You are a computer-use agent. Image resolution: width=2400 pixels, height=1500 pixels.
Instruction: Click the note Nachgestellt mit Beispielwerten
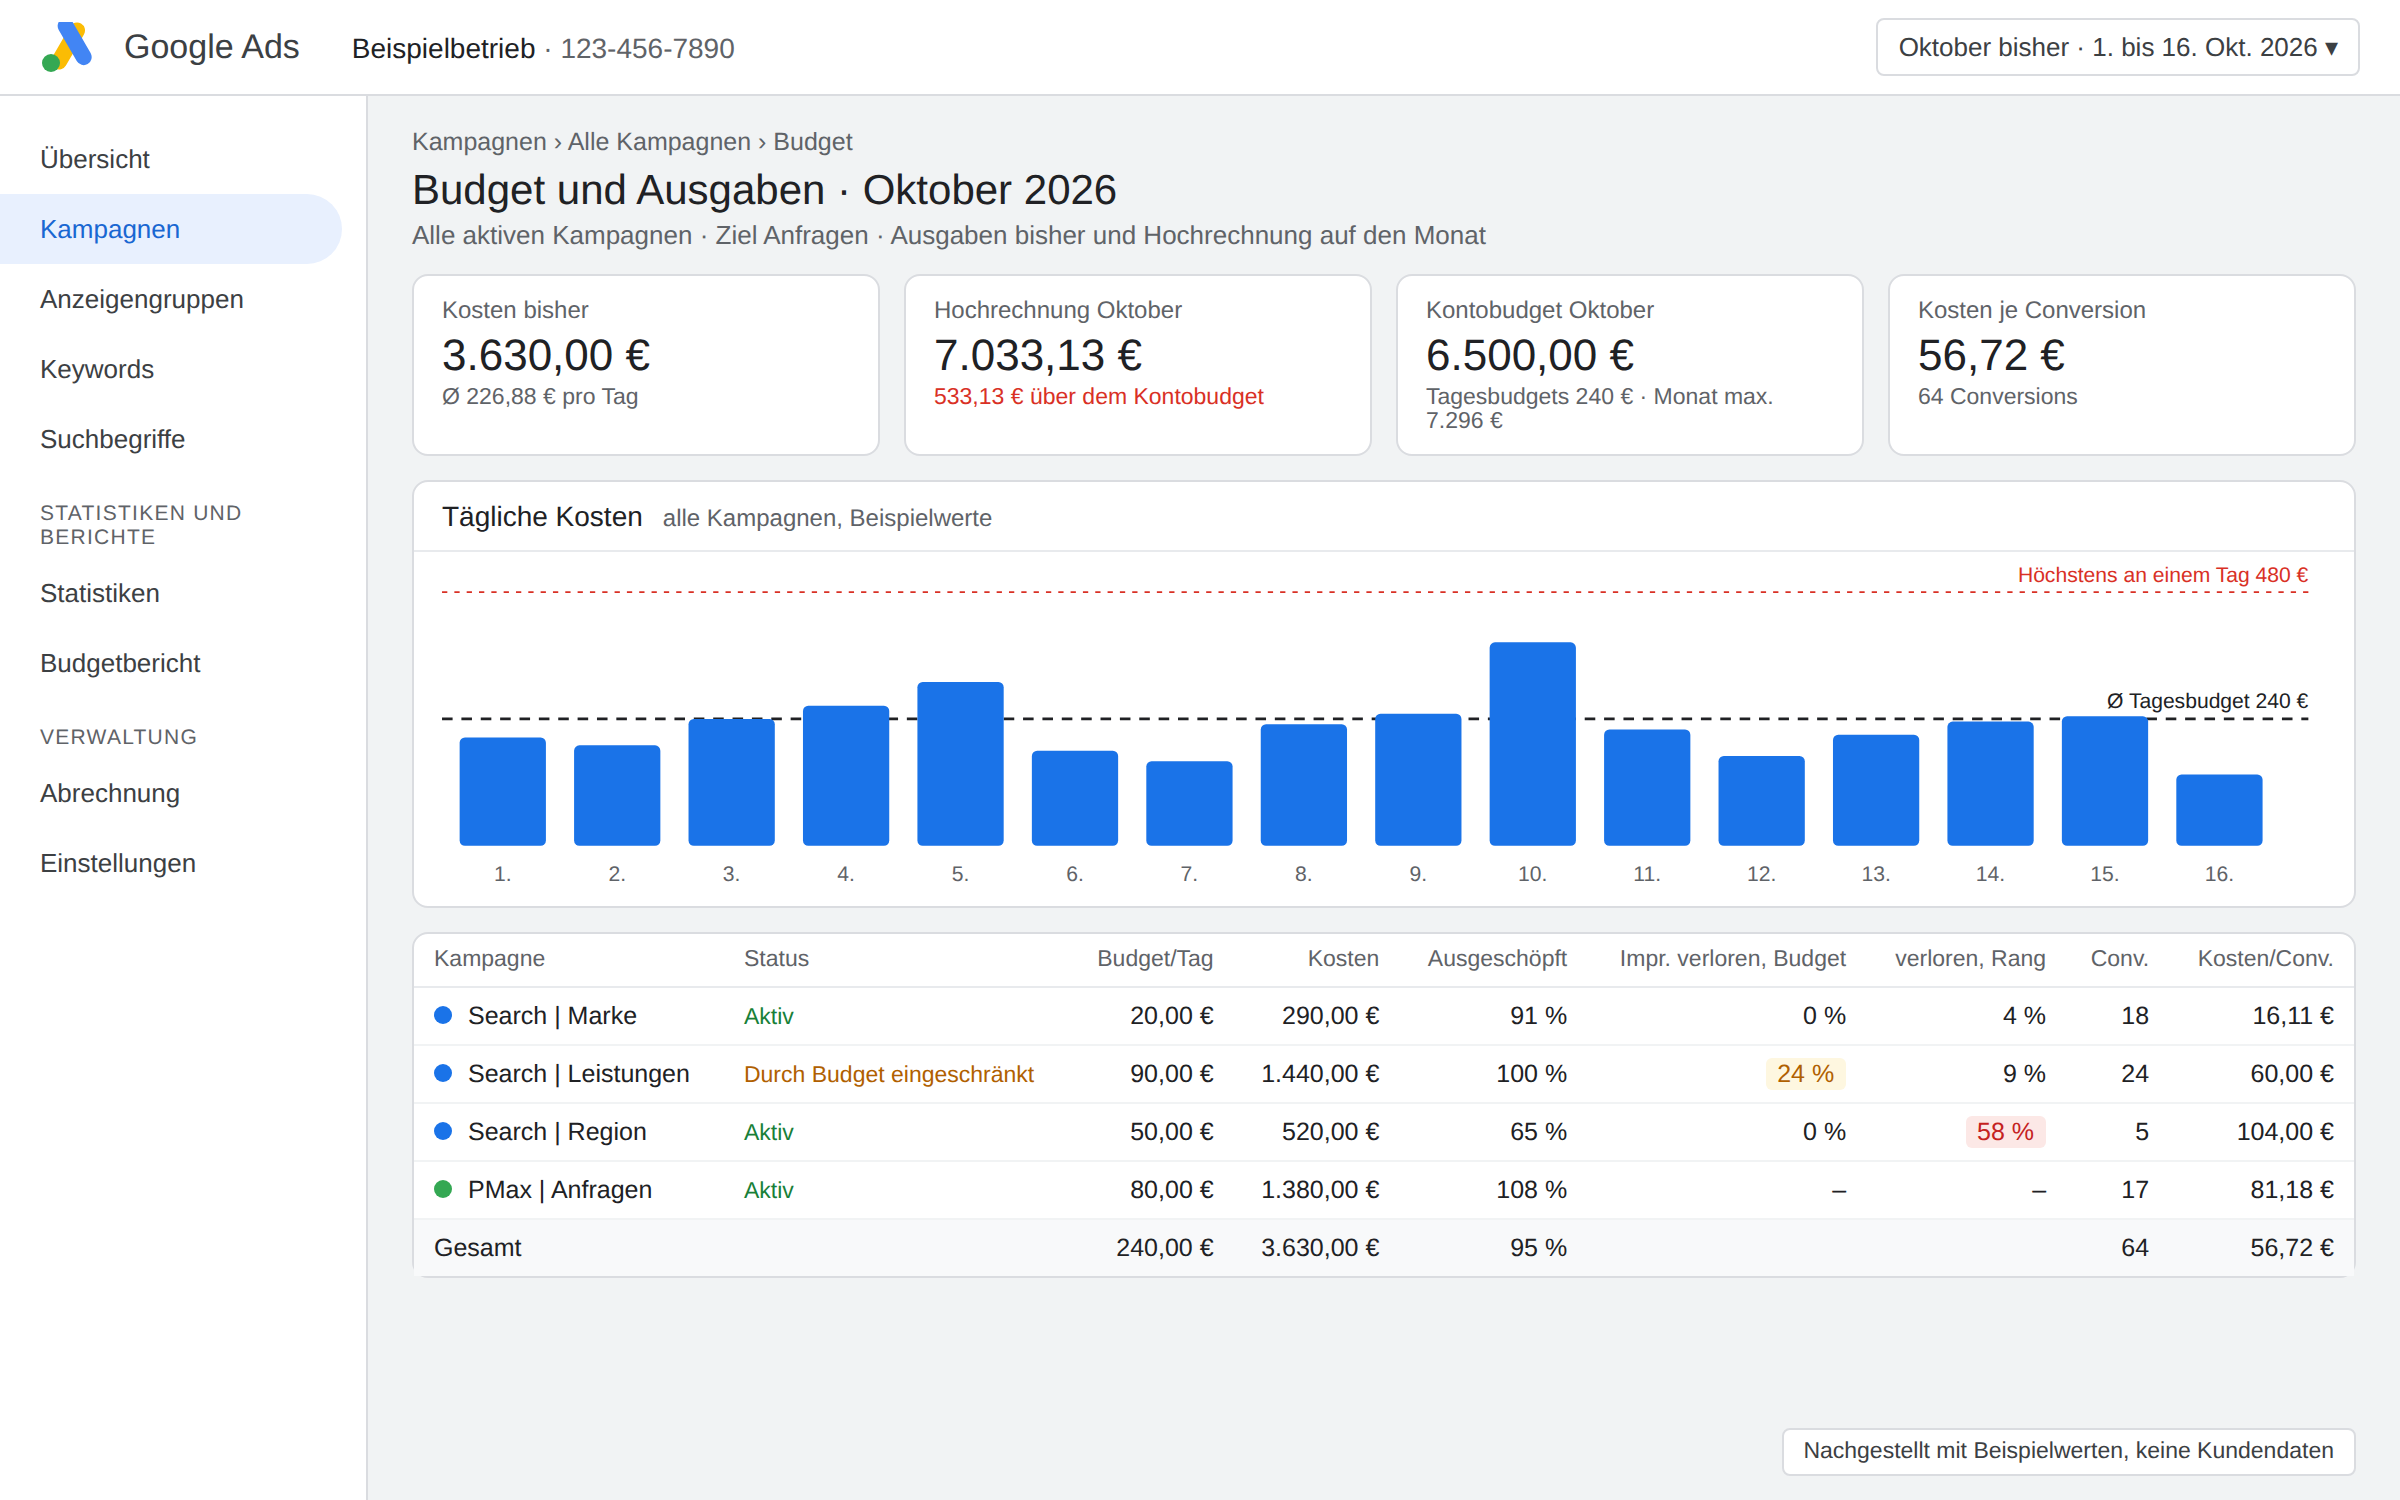[x=2068, y=1450]
